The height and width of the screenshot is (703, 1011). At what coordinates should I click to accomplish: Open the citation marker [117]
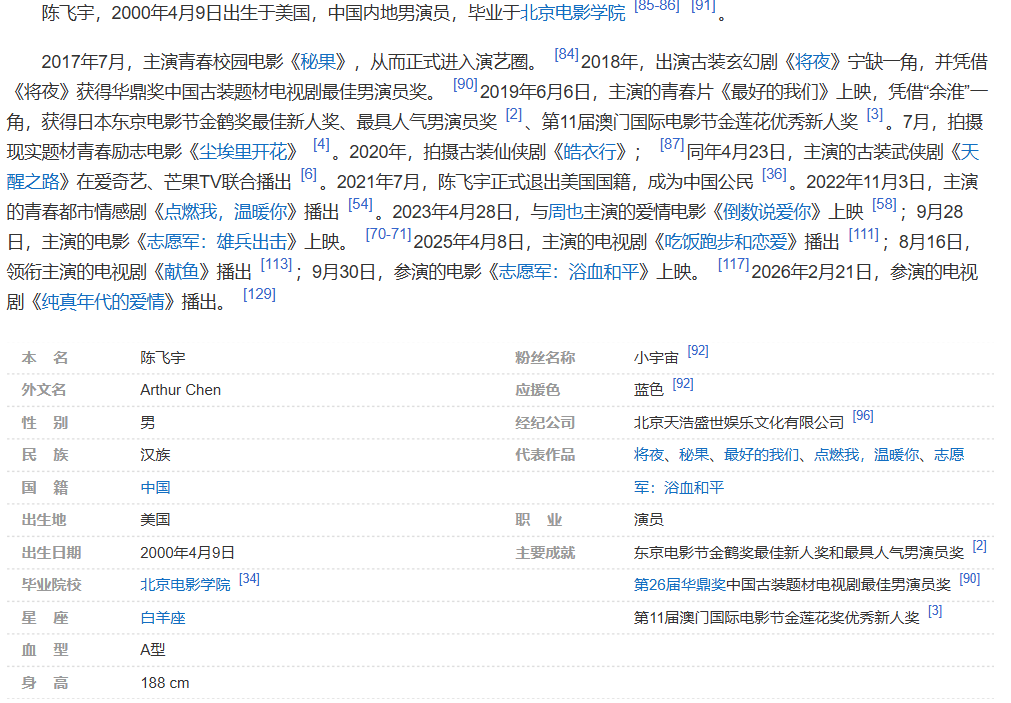tap(733, 265)
